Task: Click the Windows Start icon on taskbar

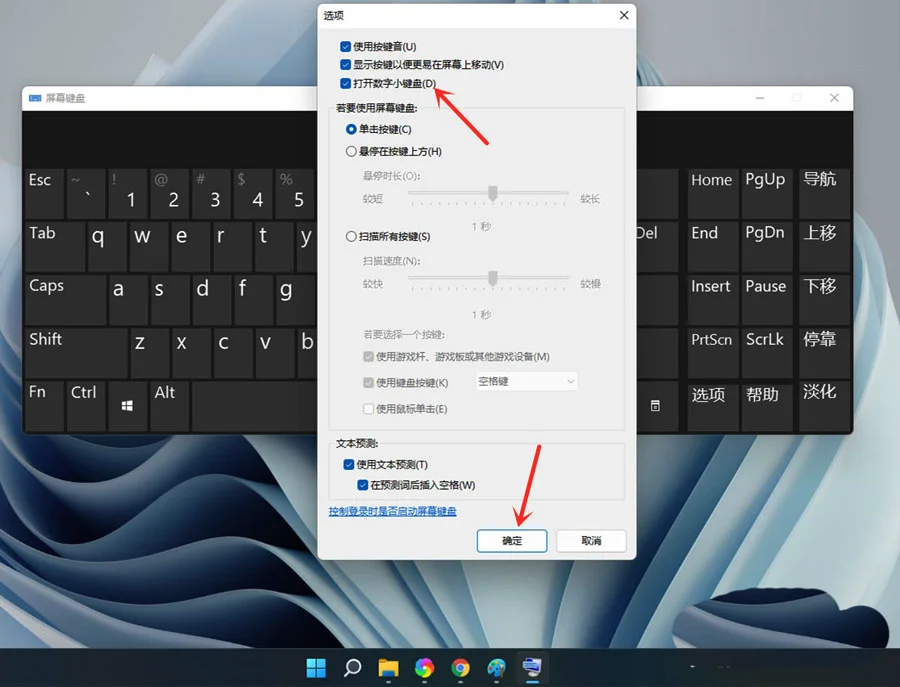Action: [x=316, y=667]
